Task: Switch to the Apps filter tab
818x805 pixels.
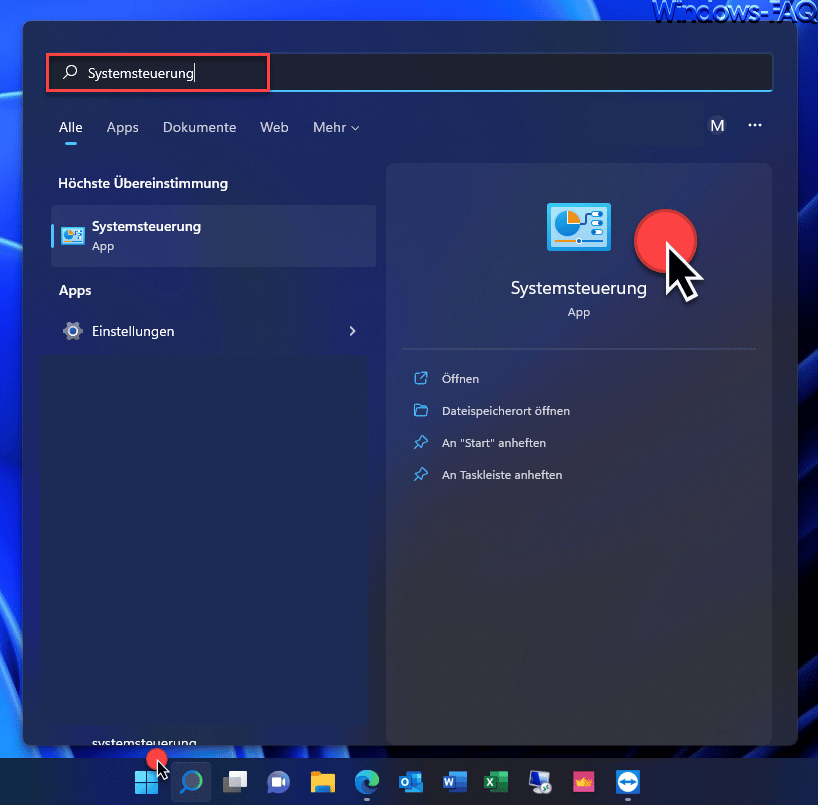Action: coord(123,127)
